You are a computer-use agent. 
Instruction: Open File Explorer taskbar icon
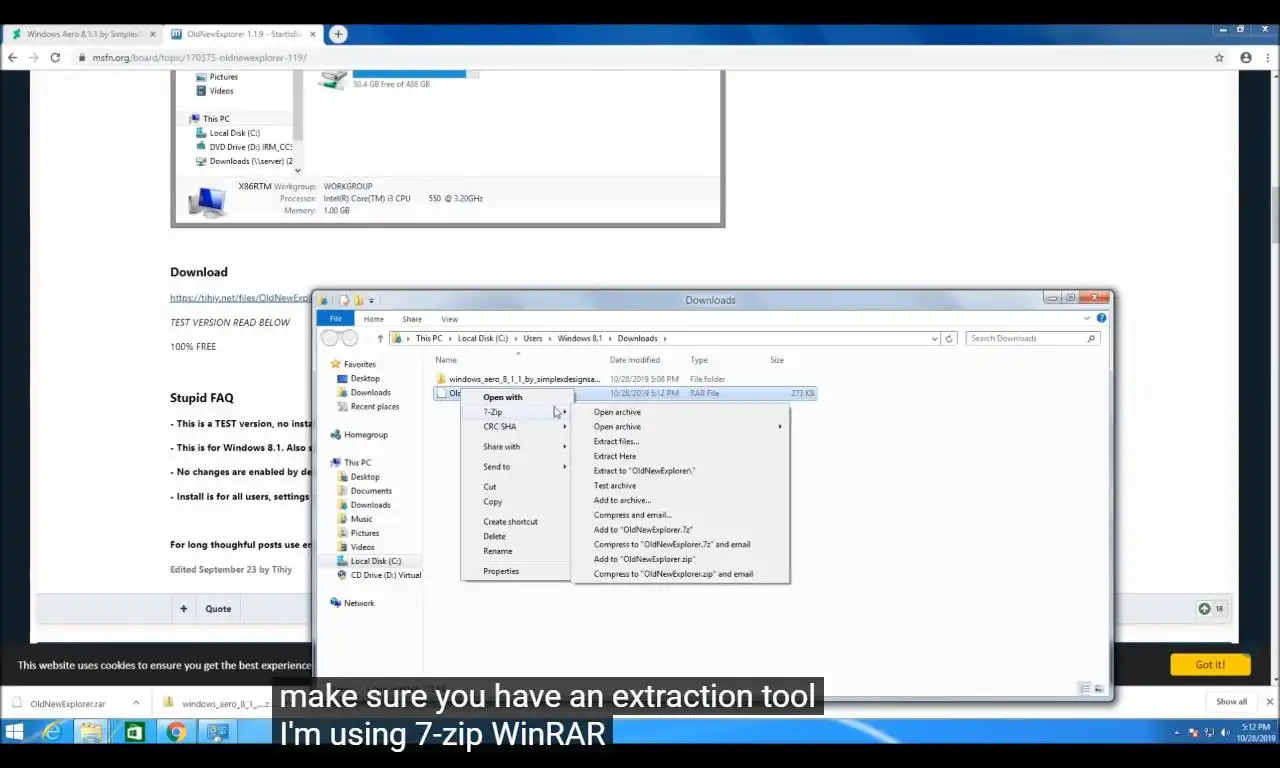click(91, 733)
